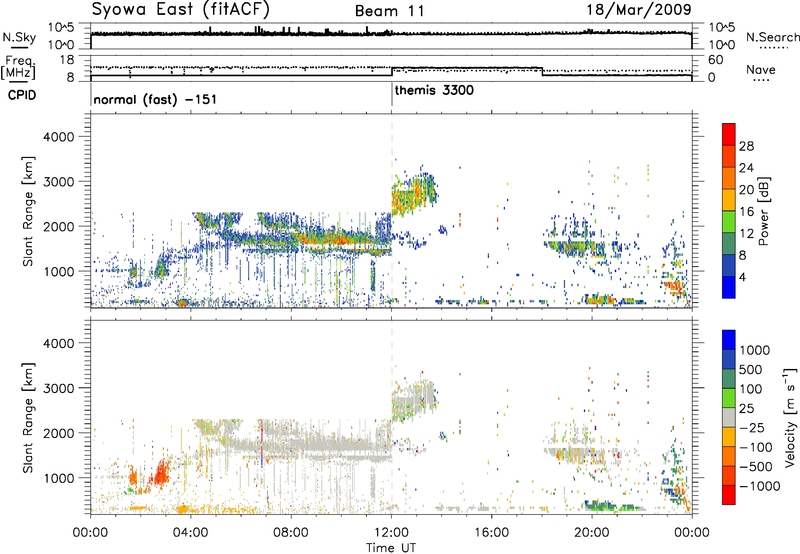The width and height of the screenshot is (800, 554).
Task: Click the '28' value on the Power scale
Action: pyautogui.click(x=746, y=146)
